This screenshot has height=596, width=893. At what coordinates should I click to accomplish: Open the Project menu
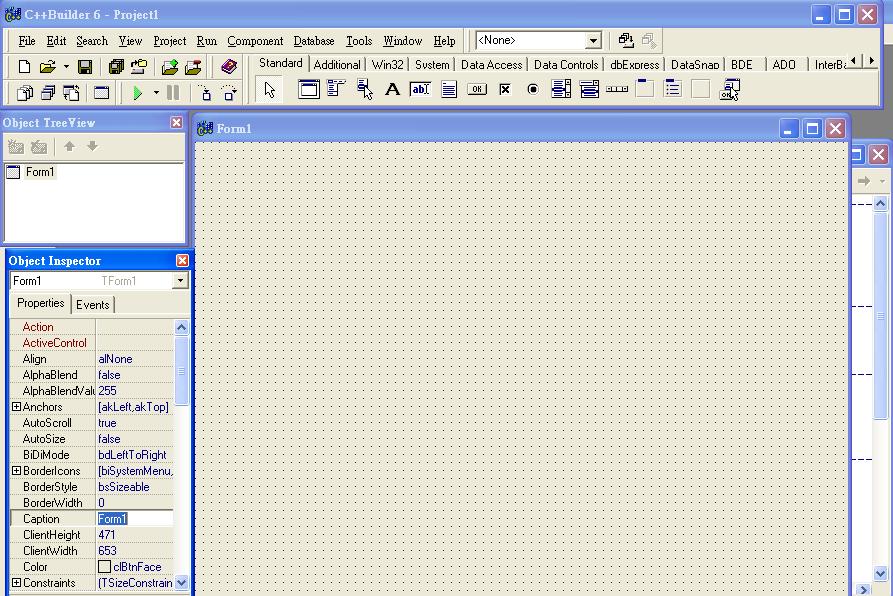coord(170,41)
